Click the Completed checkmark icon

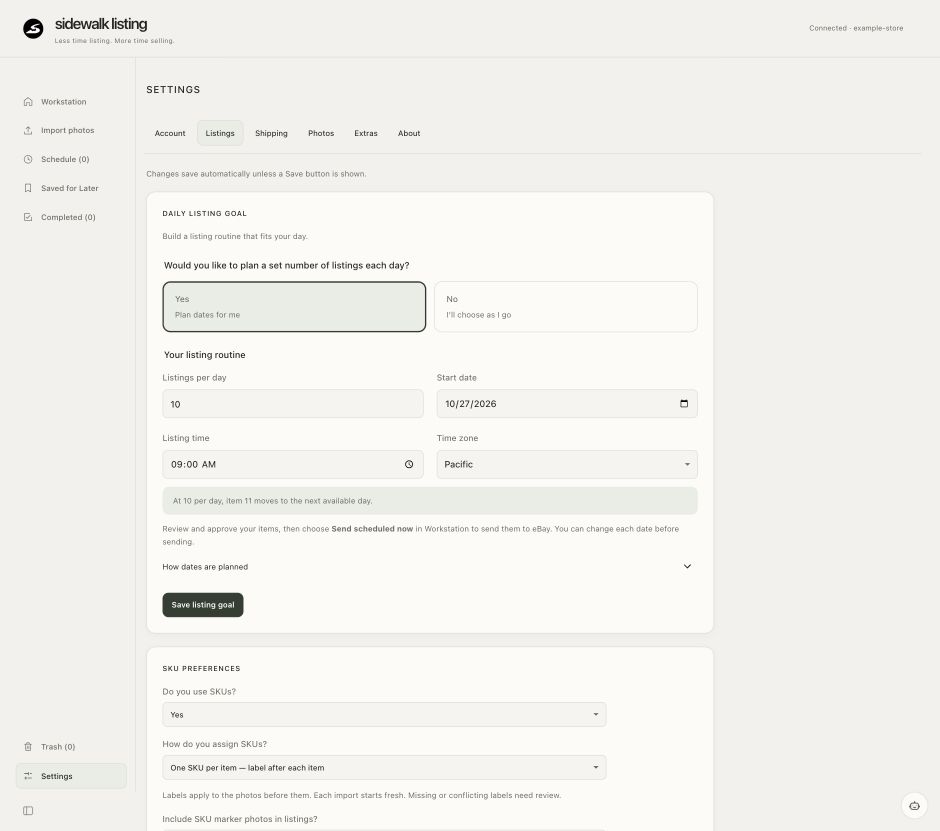click(x=28, y=217)
